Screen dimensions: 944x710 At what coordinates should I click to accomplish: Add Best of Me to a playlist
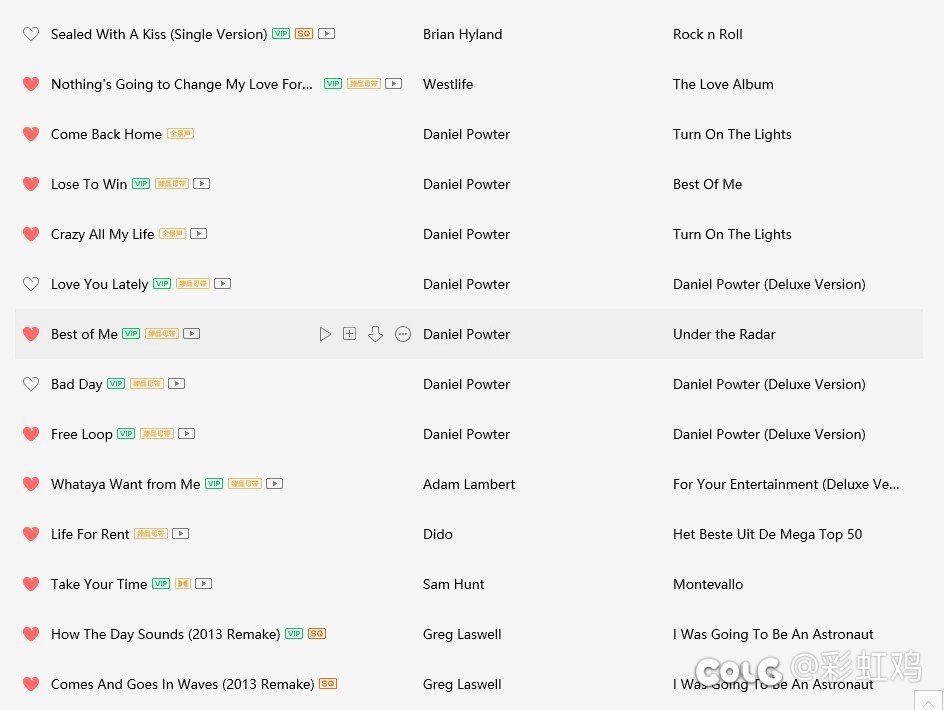(349, 334)
